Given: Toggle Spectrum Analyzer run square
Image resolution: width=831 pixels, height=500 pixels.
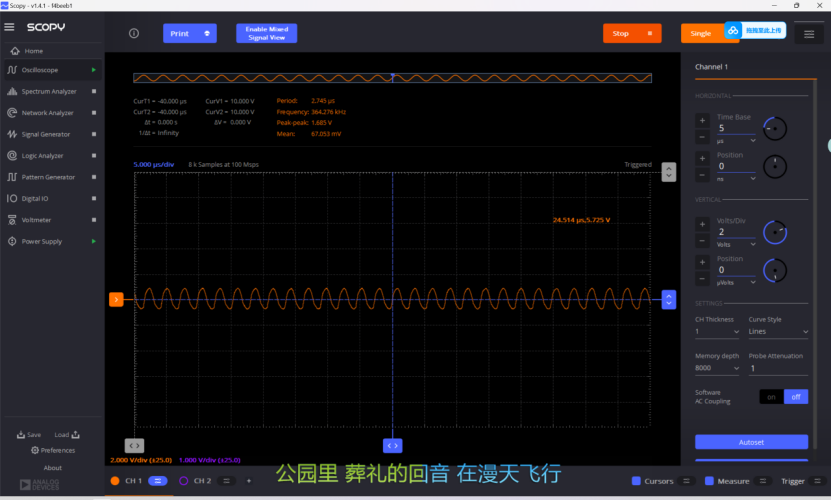Looking at the screenshot, I should [94, 91].
